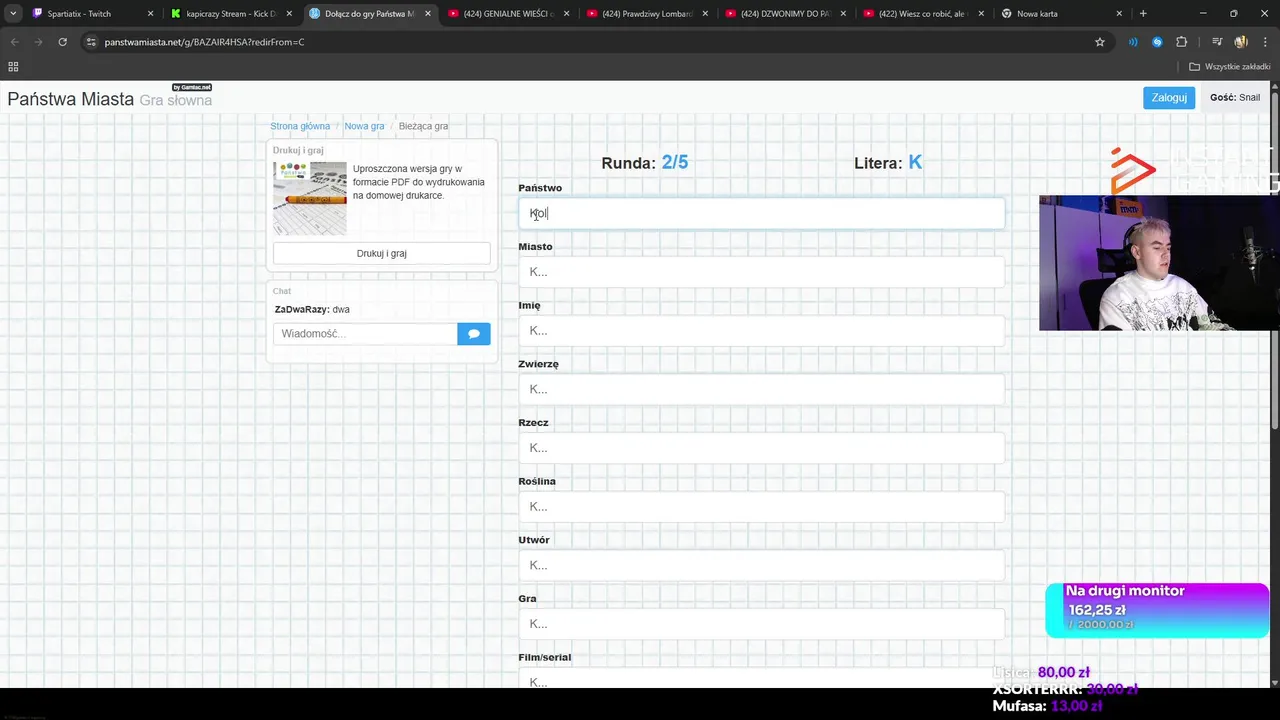The width and height of the screenshot is (1280, 720).
Task: Focus the Państwo input field
Action: [761, 213]
